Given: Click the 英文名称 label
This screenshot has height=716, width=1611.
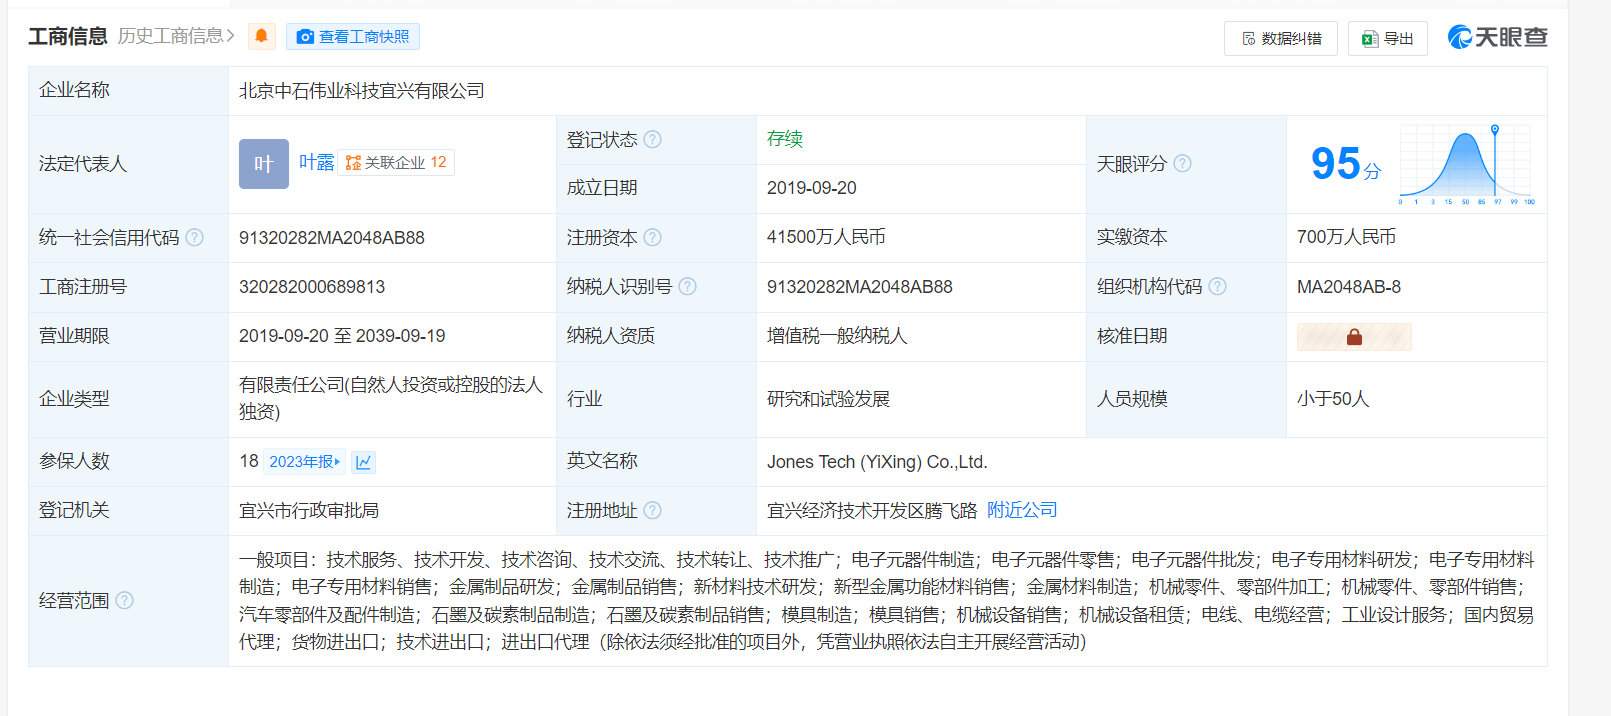Looking at the screenshot, I should [602, 461].
